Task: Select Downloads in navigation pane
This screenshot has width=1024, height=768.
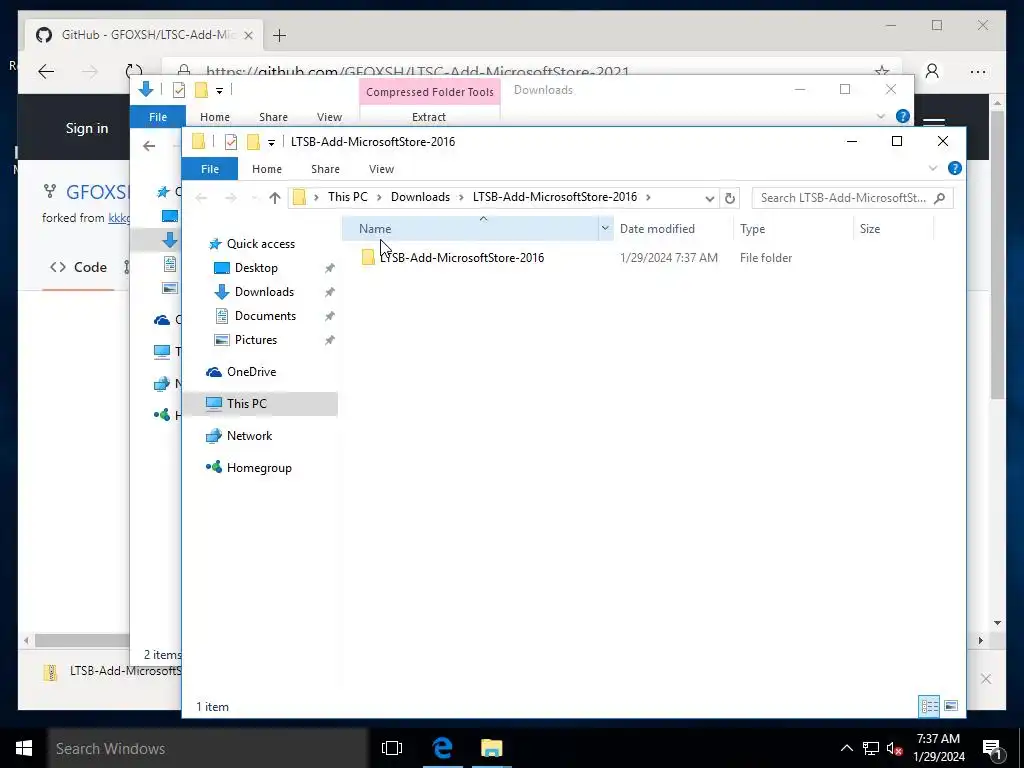Action: click(264, 292)
